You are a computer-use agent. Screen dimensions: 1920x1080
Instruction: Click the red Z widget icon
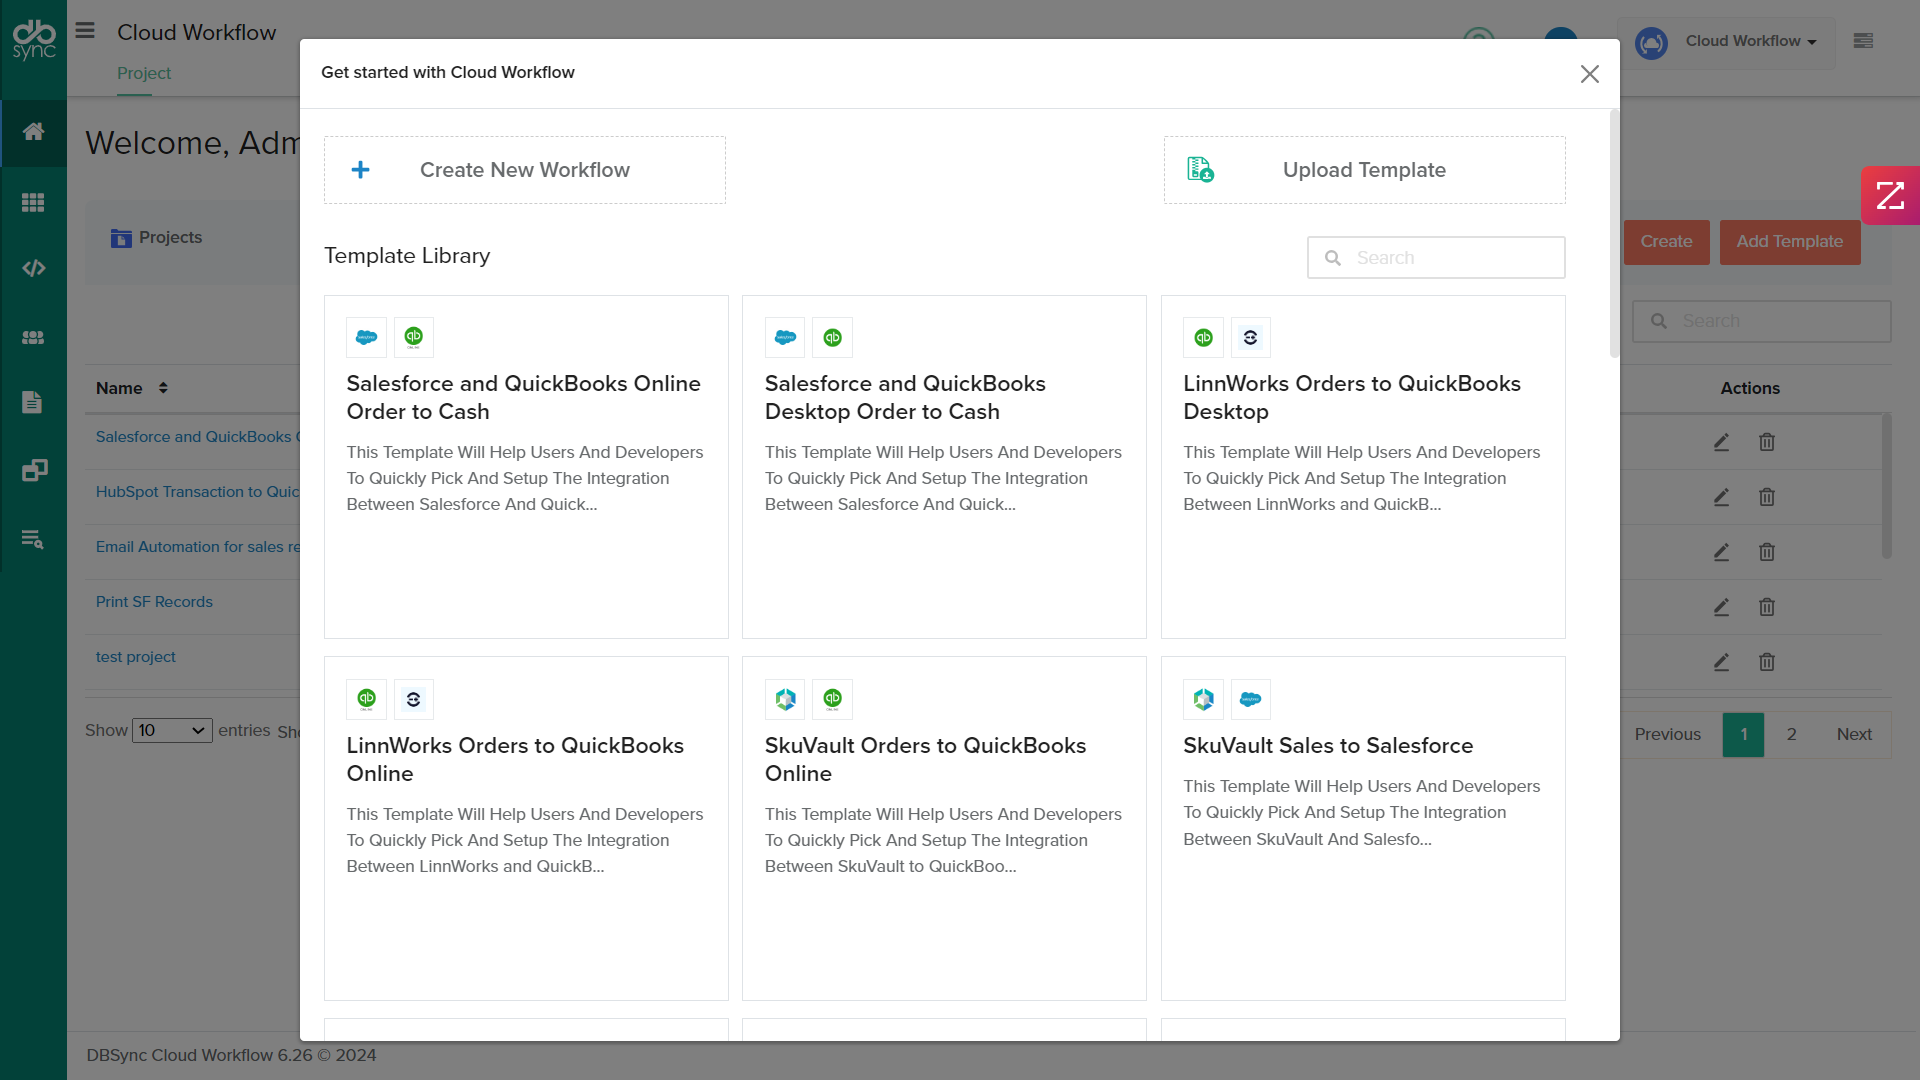(1890, 195)
